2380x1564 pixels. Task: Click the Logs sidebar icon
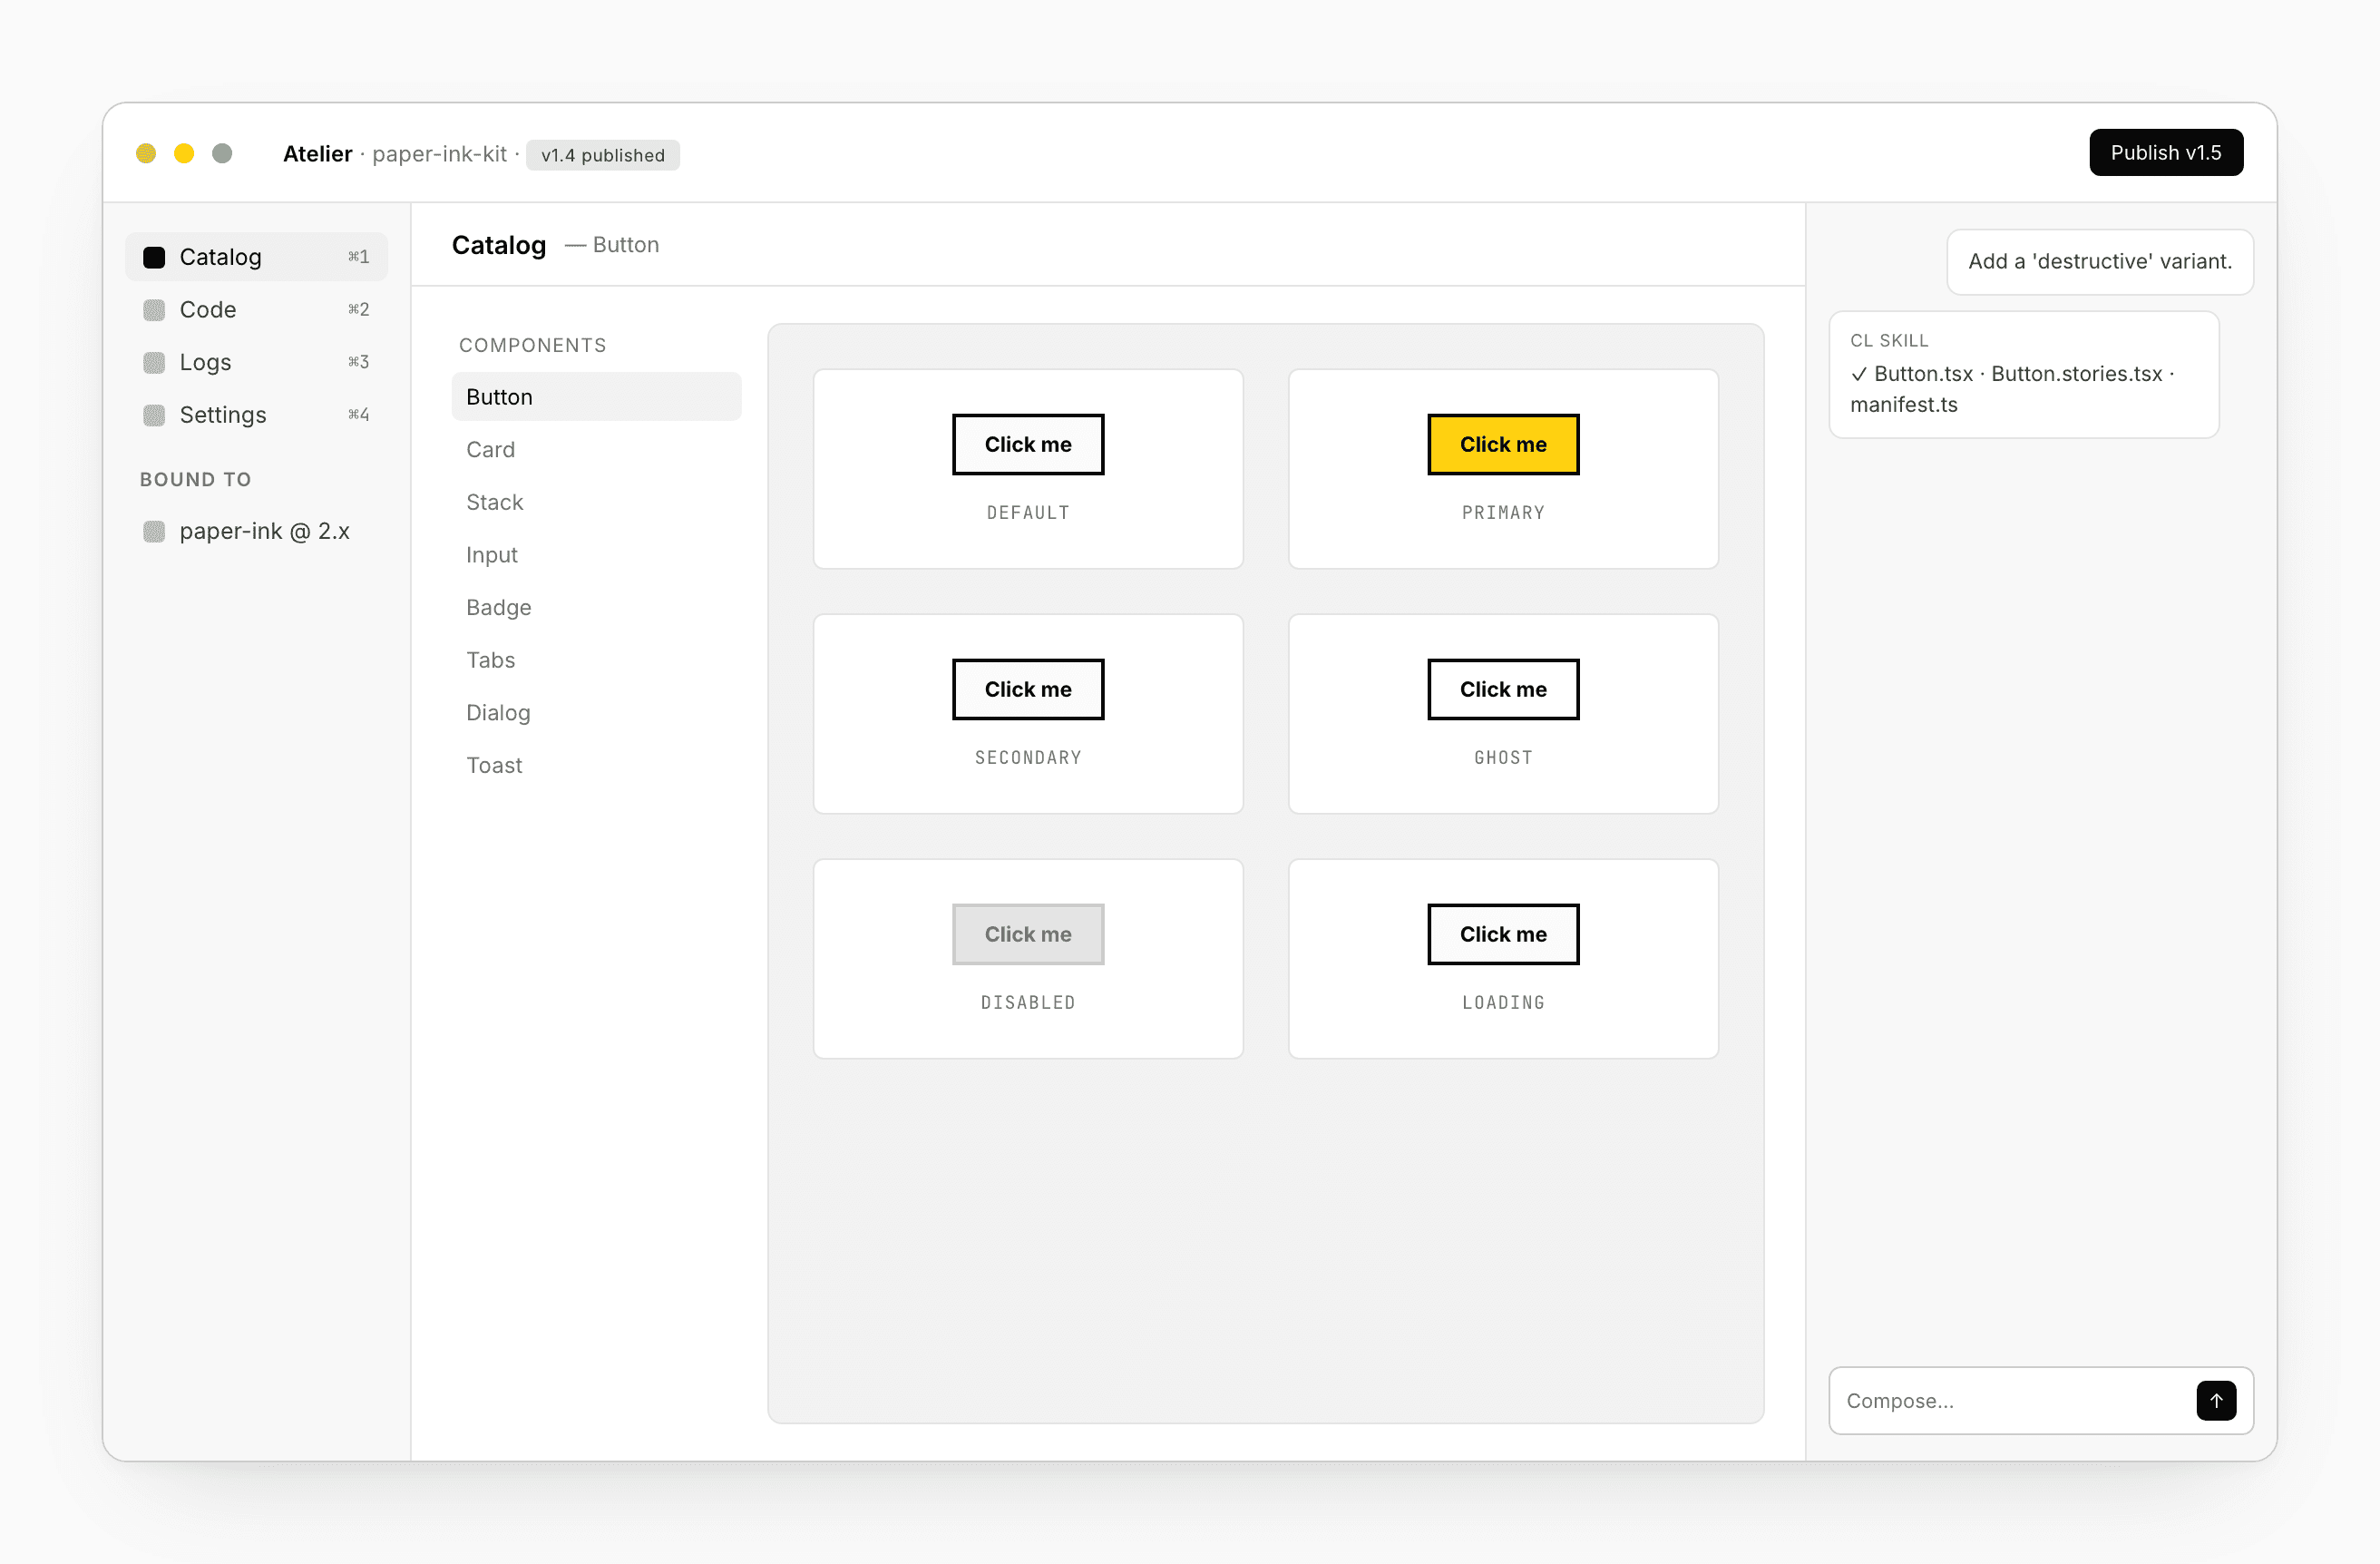154,362
